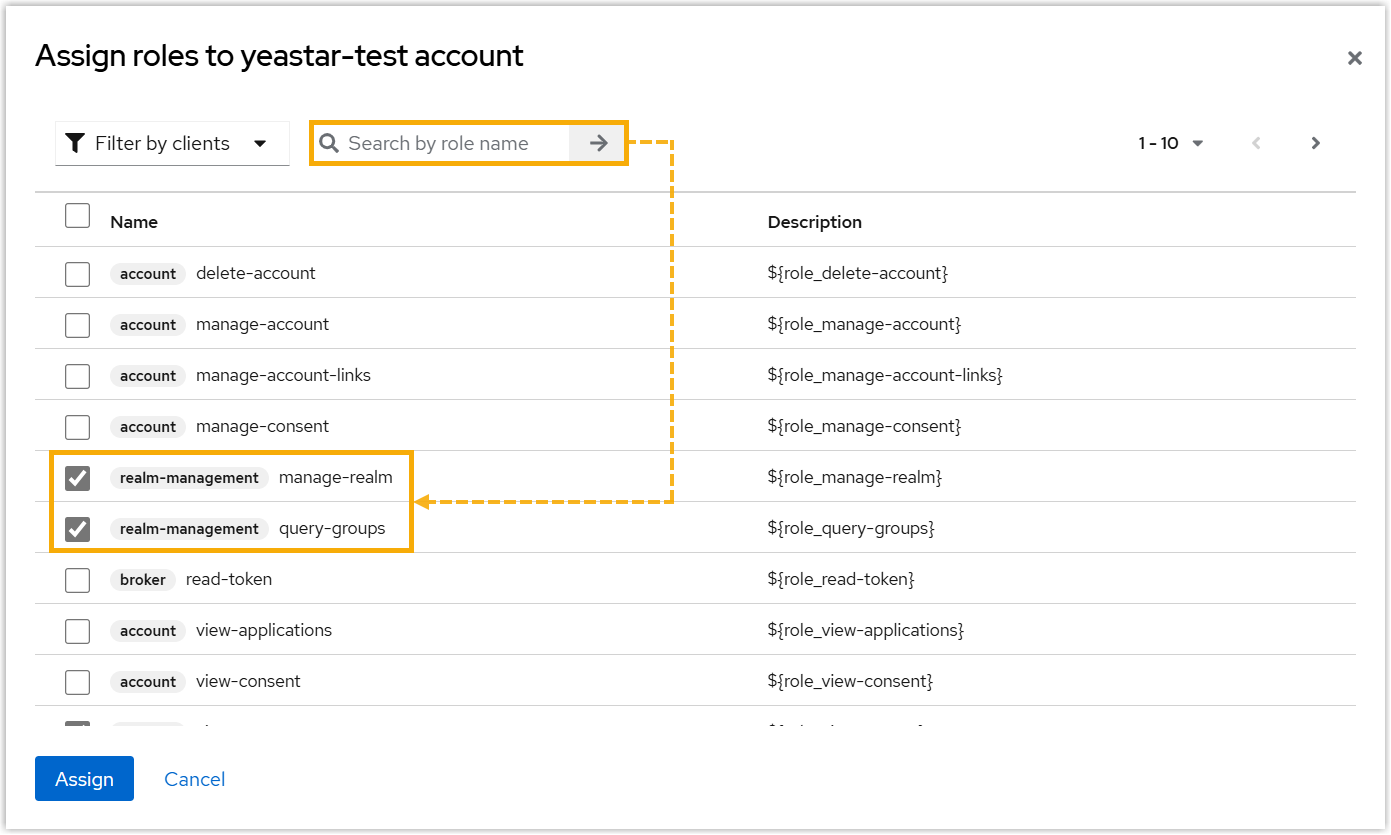Click the Cancel link
This screenshot has height=835, width=1391.
pyautogui.click(x=195, y=779)
